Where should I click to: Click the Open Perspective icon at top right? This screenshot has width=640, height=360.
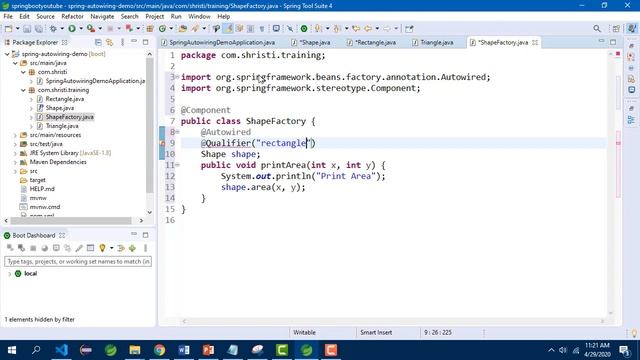616,29
